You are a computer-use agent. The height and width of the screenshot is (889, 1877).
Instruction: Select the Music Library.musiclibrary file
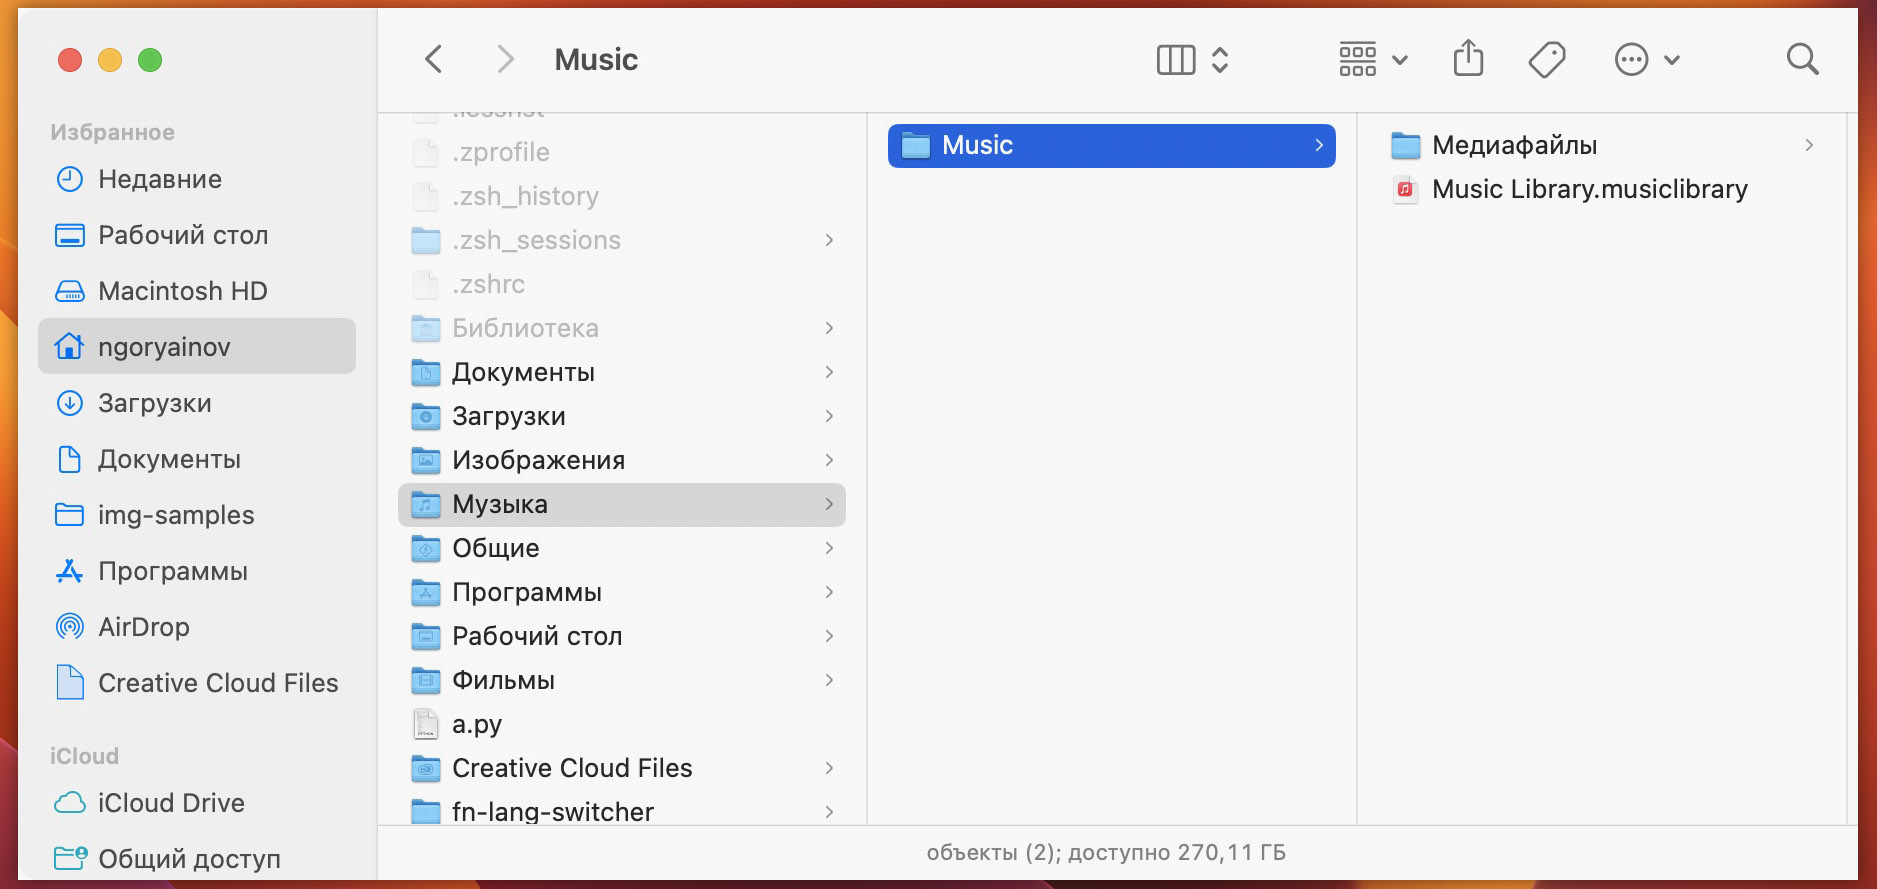[1589, 189]
